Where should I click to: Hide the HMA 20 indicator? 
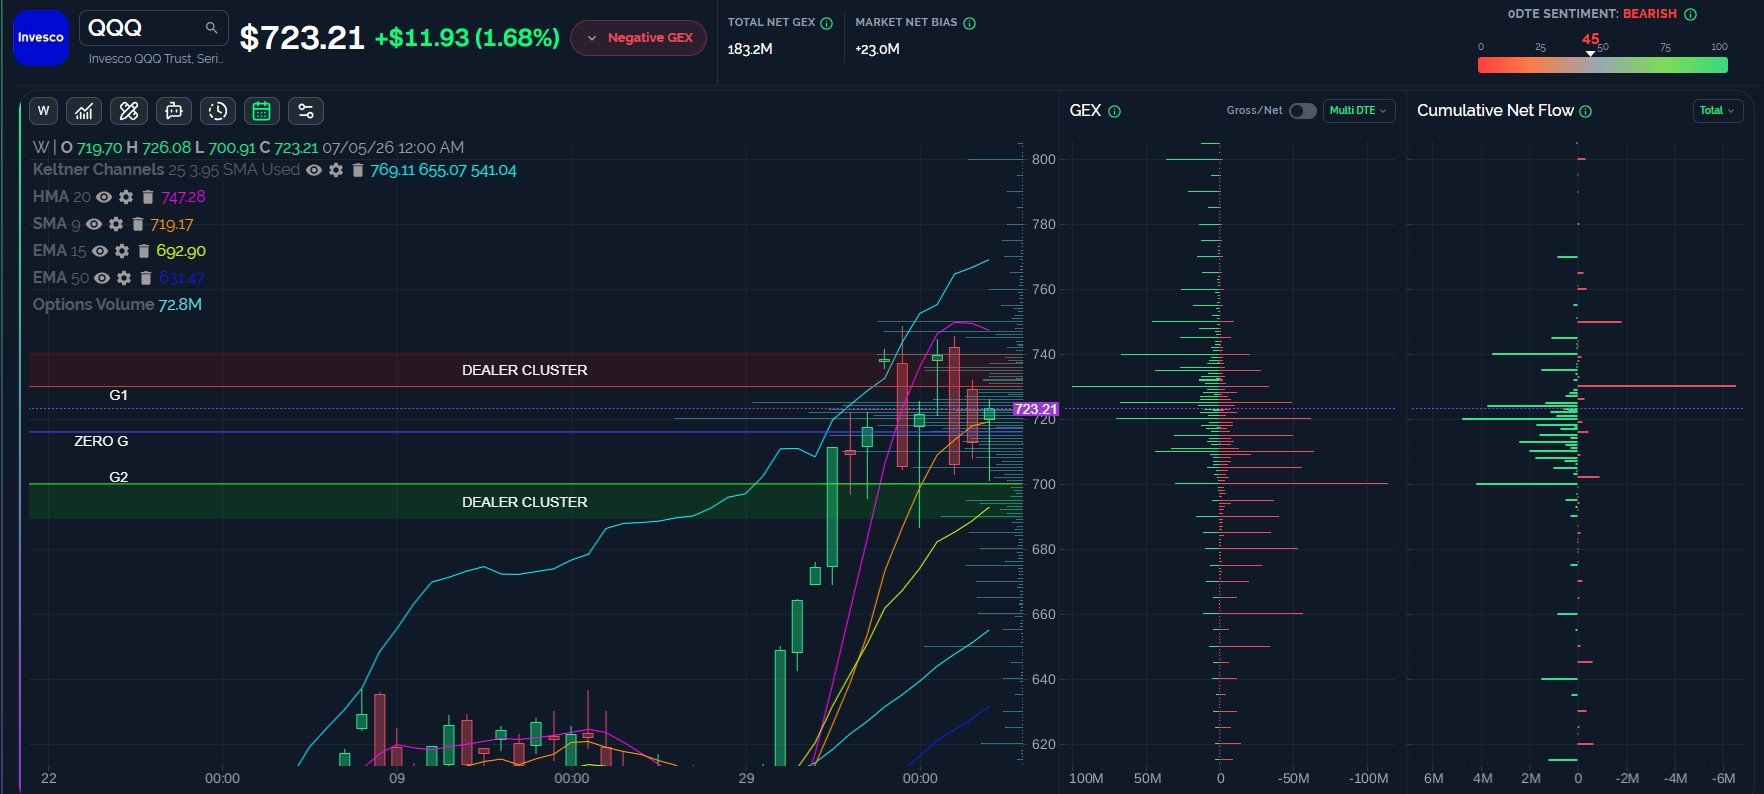click(x=103, y=197)
